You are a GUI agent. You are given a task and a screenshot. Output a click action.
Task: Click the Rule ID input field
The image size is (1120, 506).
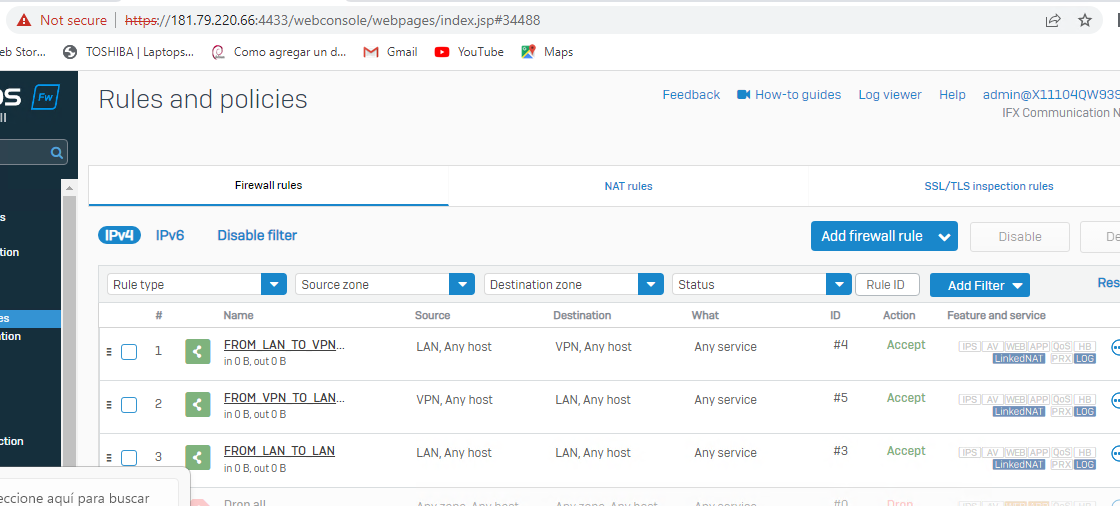point(887,285)
